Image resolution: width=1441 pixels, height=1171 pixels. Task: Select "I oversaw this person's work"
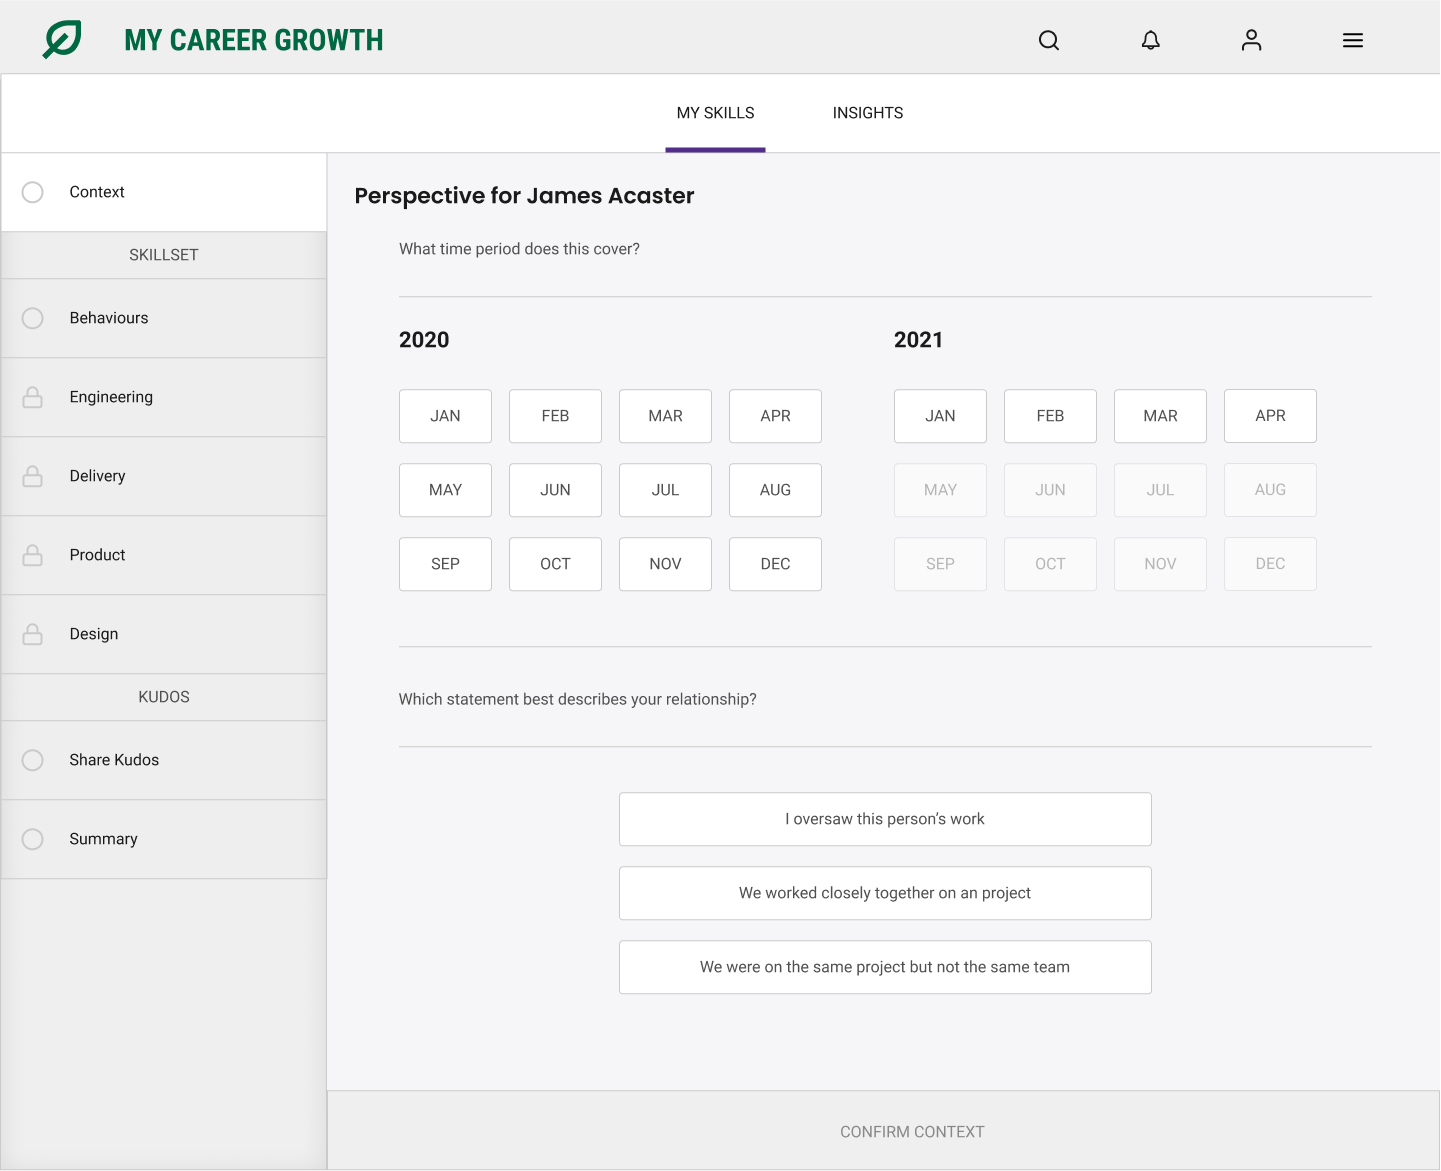point(885,819)
